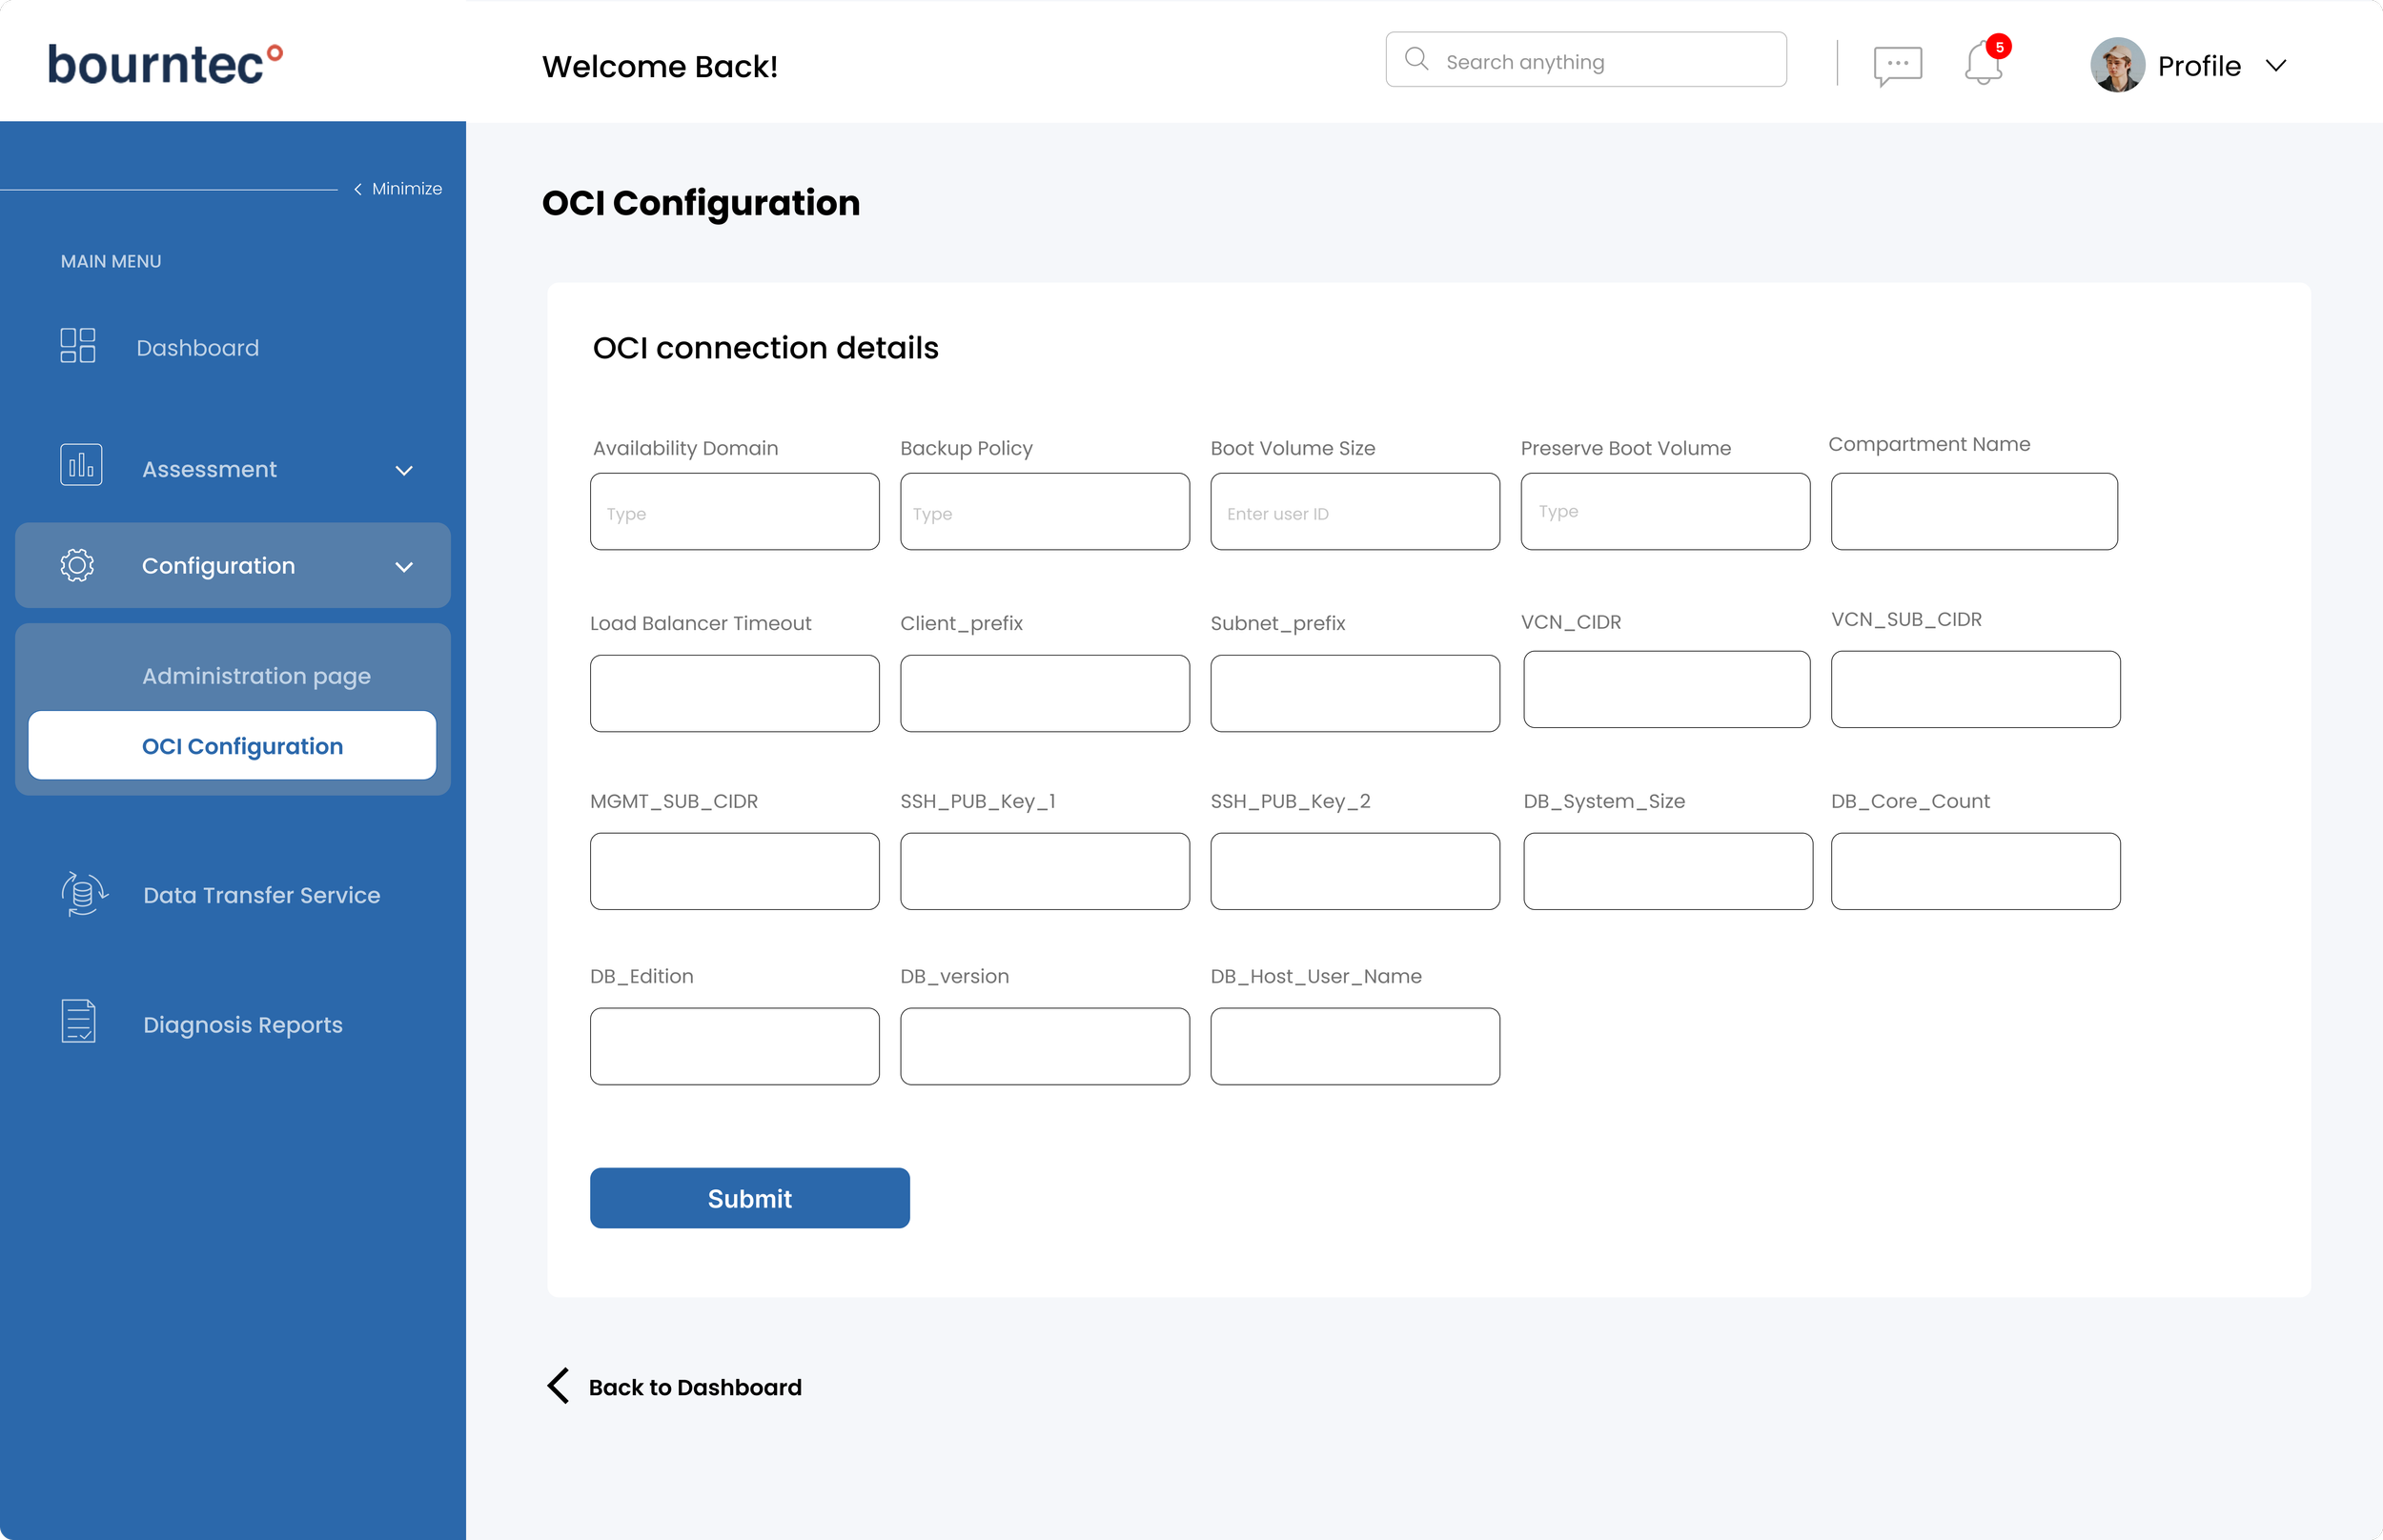Click the DB_Host_User_Name input box
The width and height of the screenshot is (2383, 1540).
(x=1354, y=1046)
